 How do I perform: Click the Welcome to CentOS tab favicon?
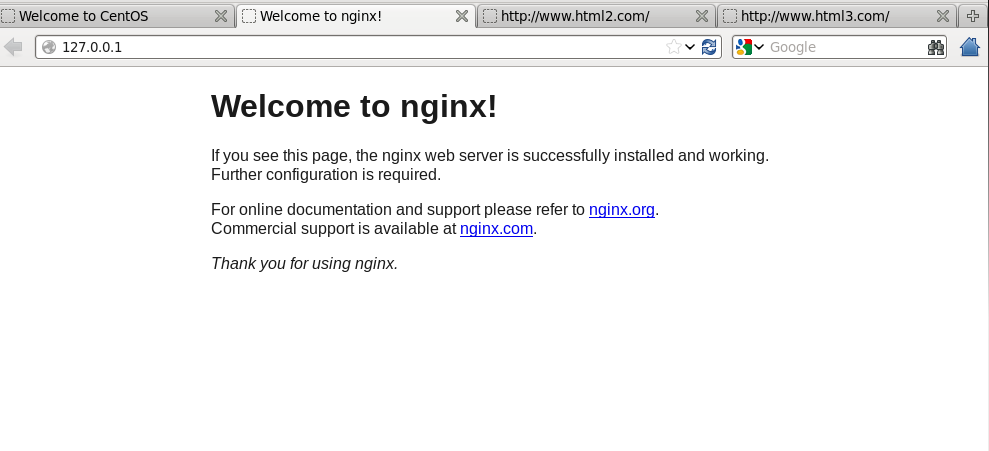8,16
